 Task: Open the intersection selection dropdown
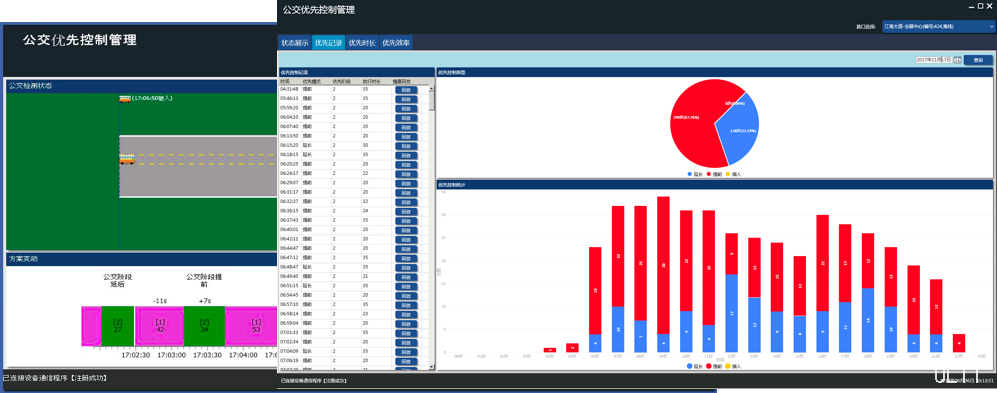(x=938, y=27)
